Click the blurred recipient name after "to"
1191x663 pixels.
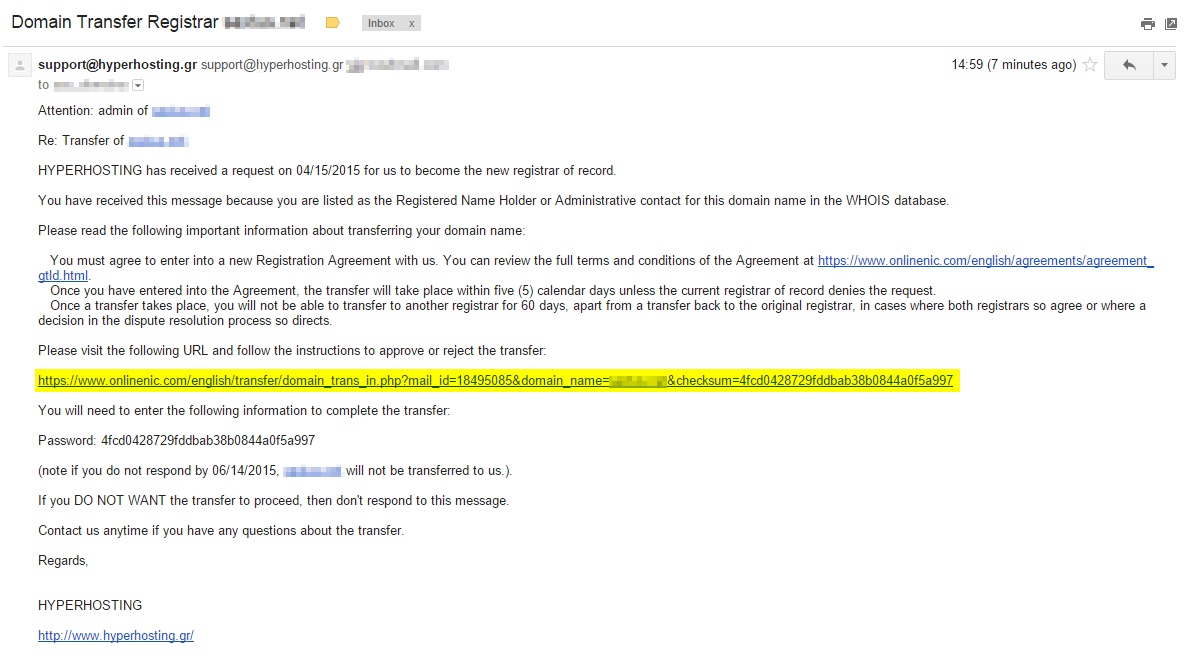coord(91,85)
